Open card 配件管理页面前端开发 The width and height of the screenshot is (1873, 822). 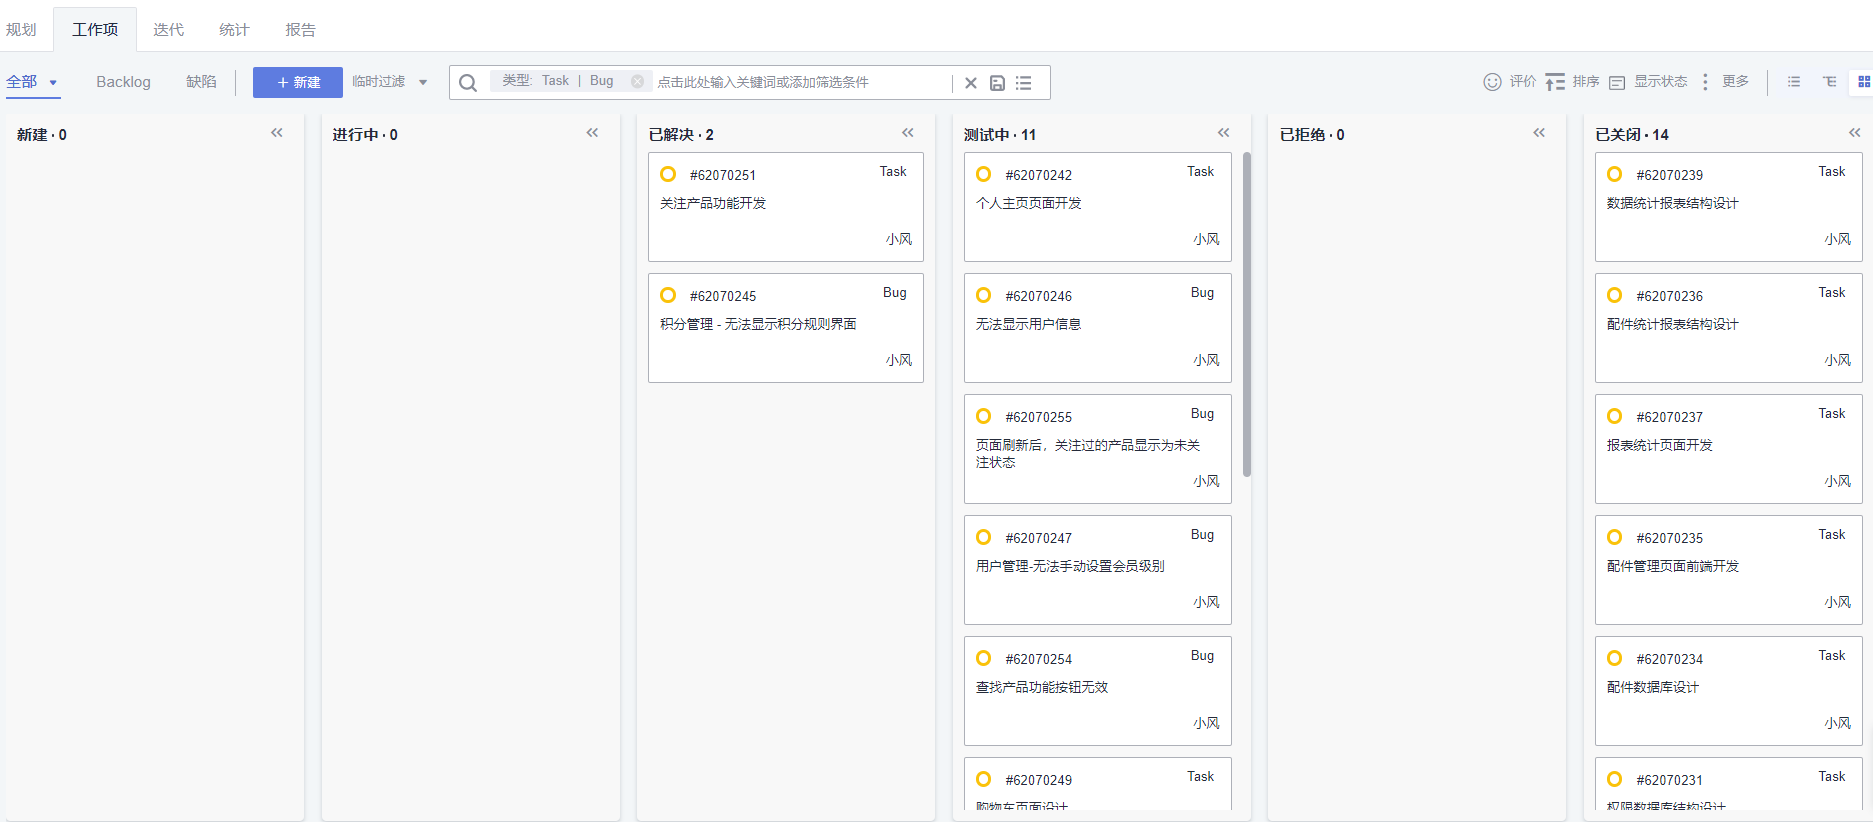1729,570
